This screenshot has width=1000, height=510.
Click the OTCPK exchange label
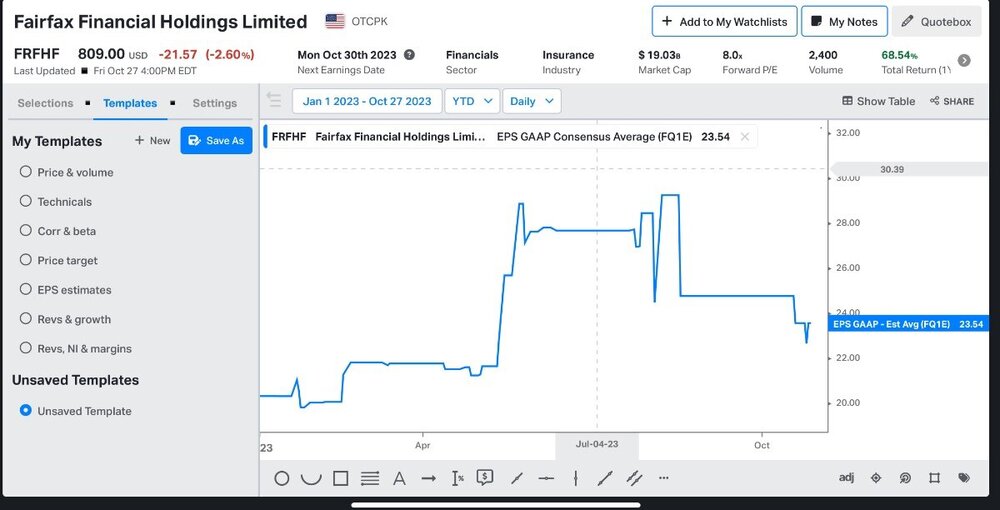[369, 22]
